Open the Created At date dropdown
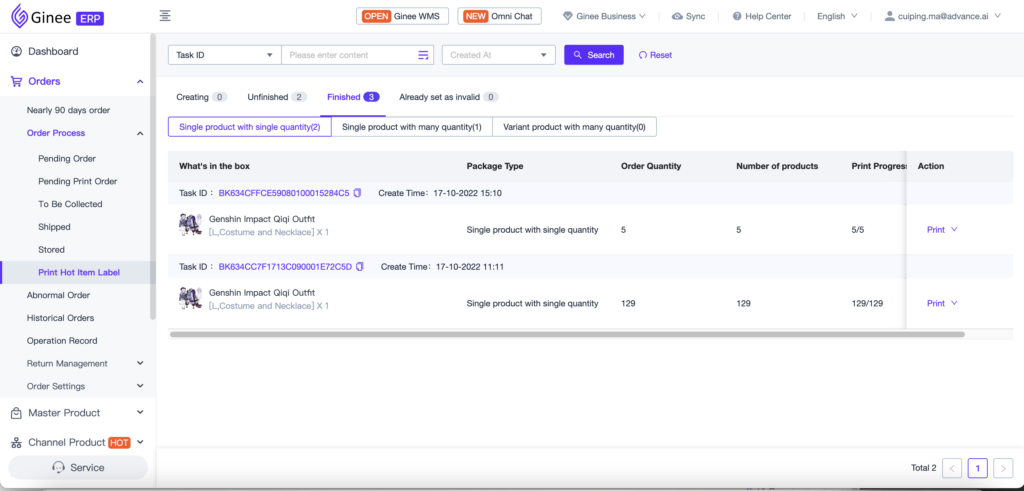Viewport: 1024px width, 491px height. coord(499,55)
